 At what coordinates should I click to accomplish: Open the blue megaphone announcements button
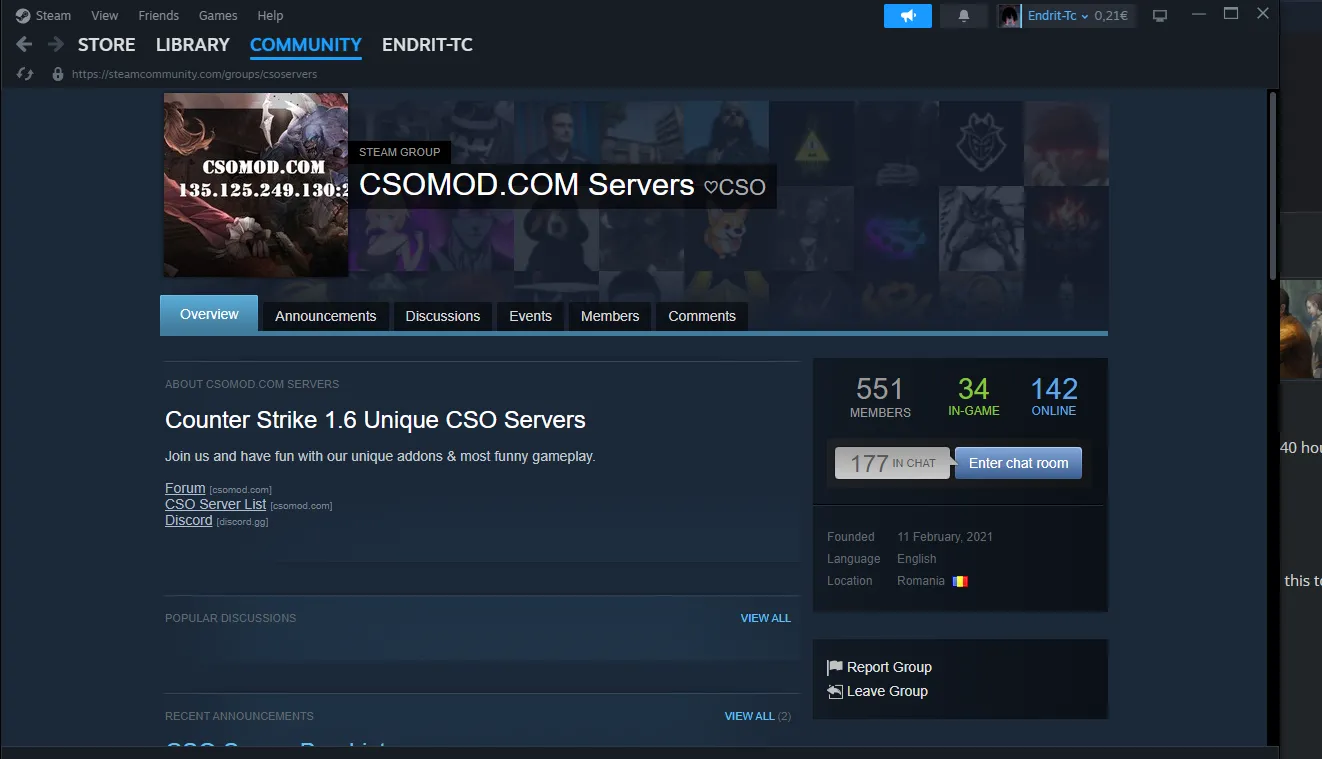tap(908, 16)
